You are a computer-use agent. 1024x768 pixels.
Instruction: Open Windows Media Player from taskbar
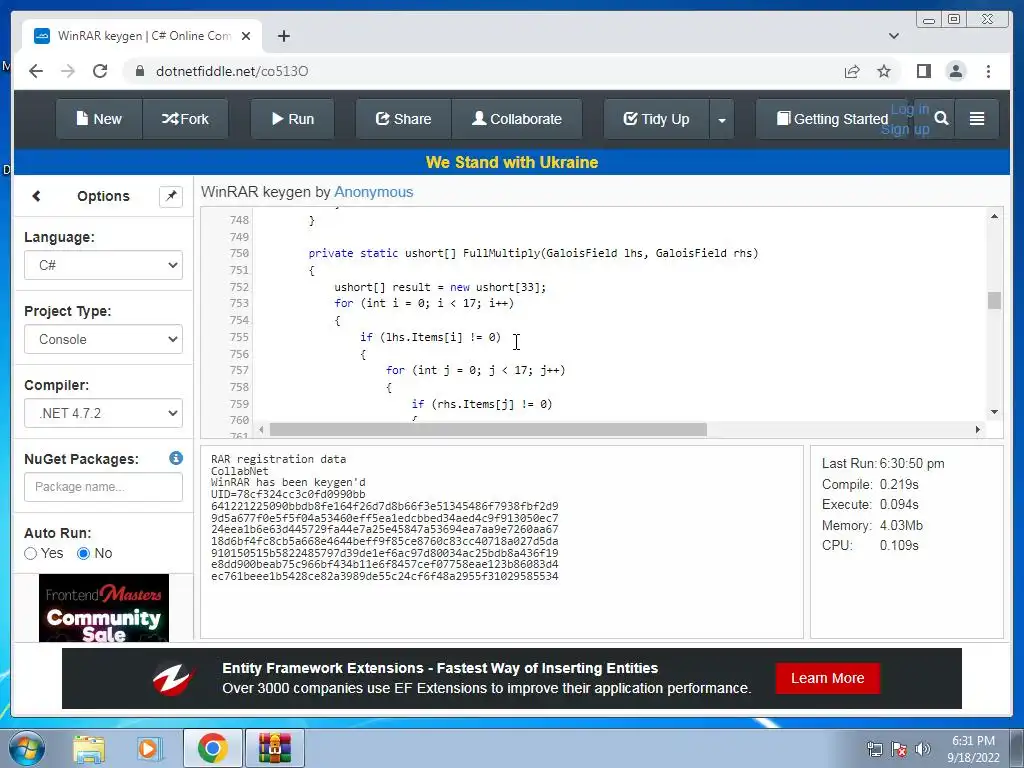[x=149, y=748]
